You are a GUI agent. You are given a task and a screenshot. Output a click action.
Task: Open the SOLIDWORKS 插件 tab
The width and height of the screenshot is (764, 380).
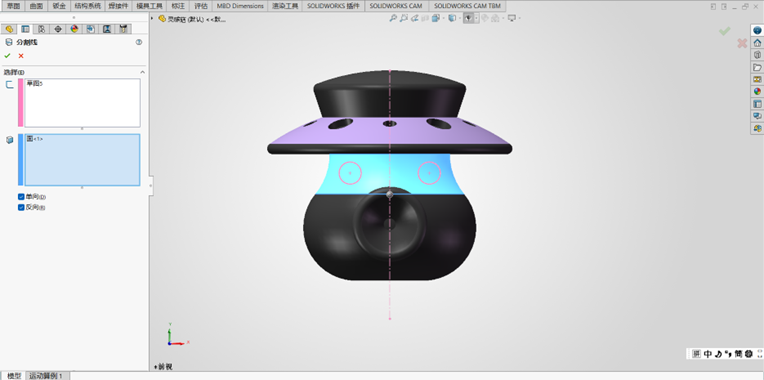coord(333,6)
